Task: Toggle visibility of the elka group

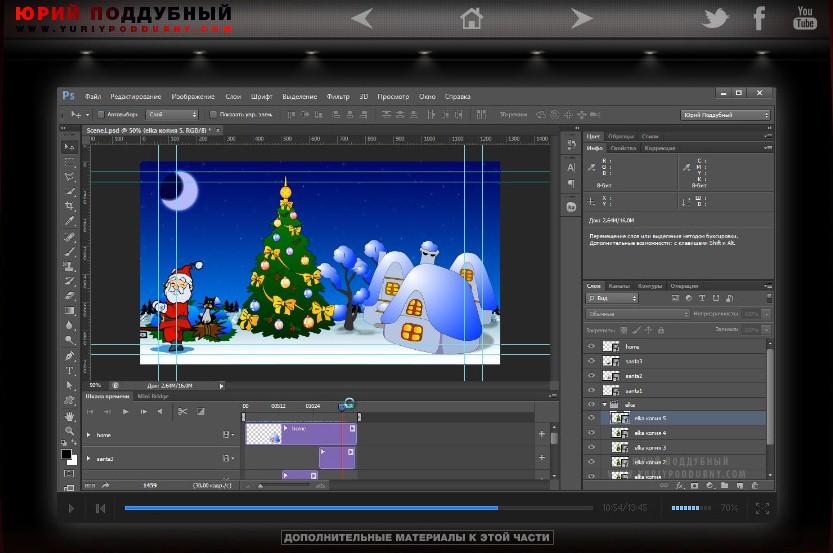Action: (x=591, y=404)
